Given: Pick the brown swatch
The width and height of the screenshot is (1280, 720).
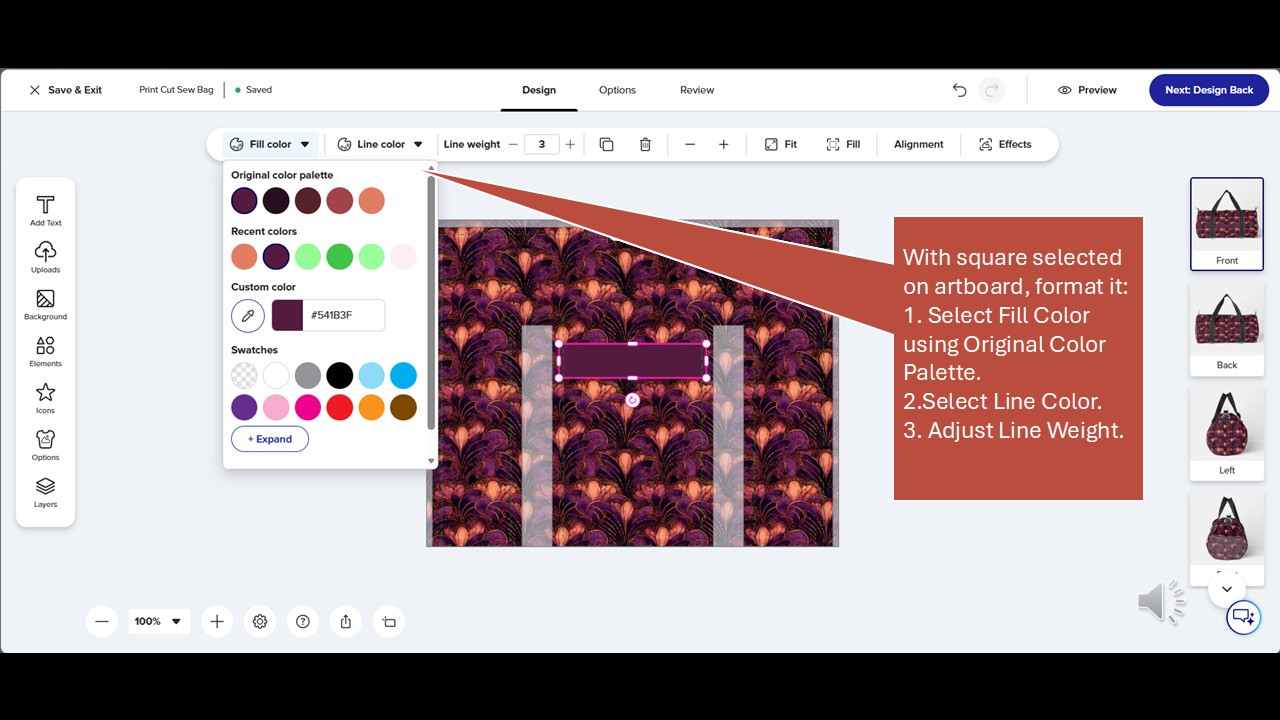Looking at the screenshot, I should (x=404, y=408).
